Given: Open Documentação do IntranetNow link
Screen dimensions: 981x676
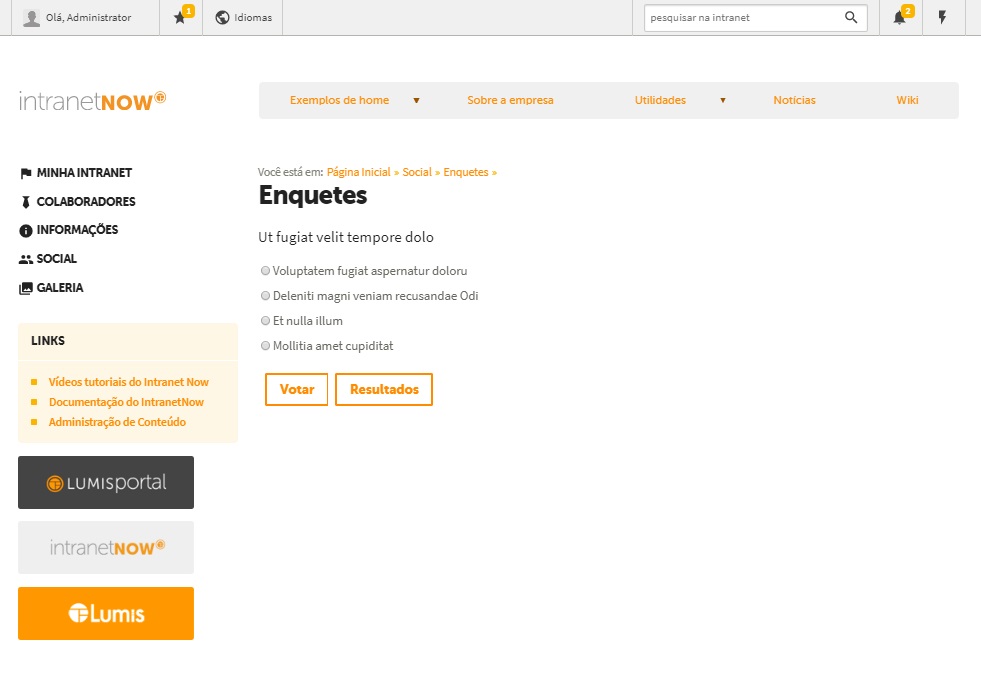Looking at the screenshot, I should [126, 402].
